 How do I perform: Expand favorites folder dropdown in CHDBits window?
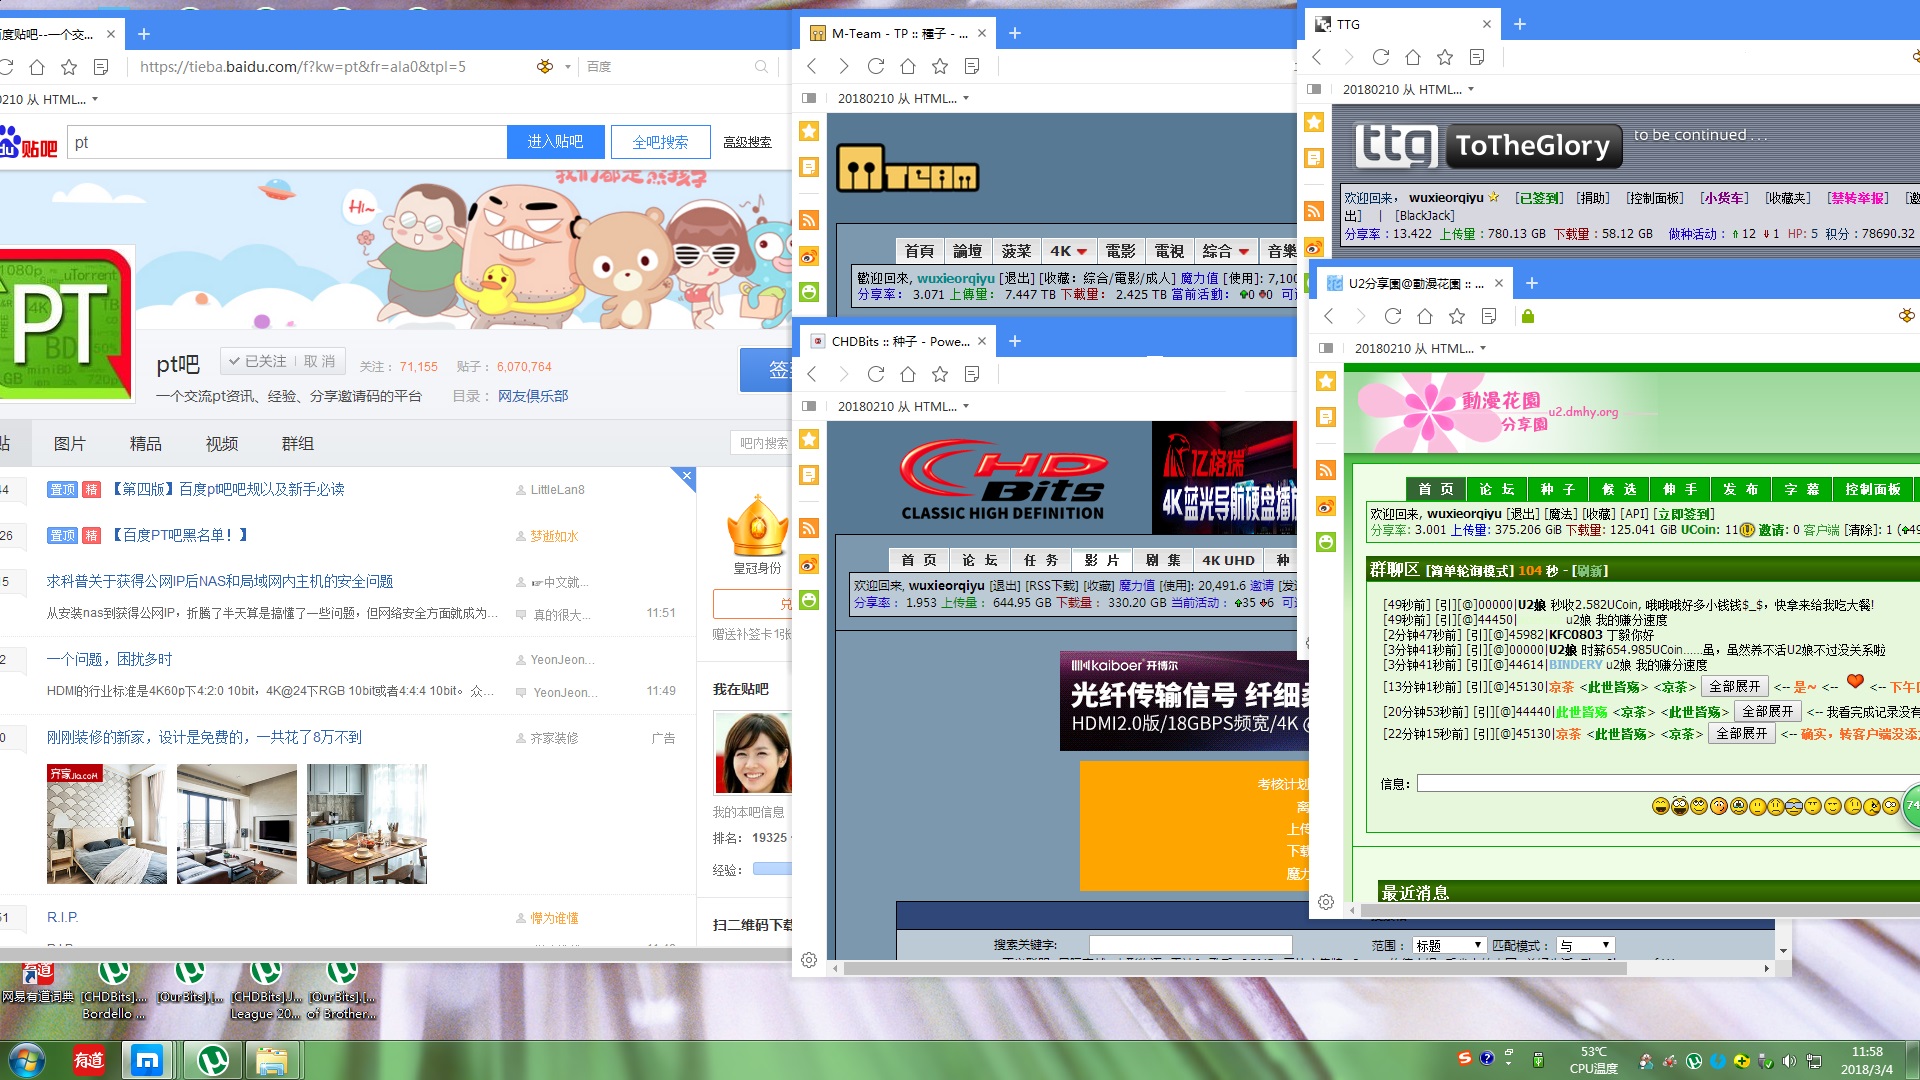pos(966,406)
